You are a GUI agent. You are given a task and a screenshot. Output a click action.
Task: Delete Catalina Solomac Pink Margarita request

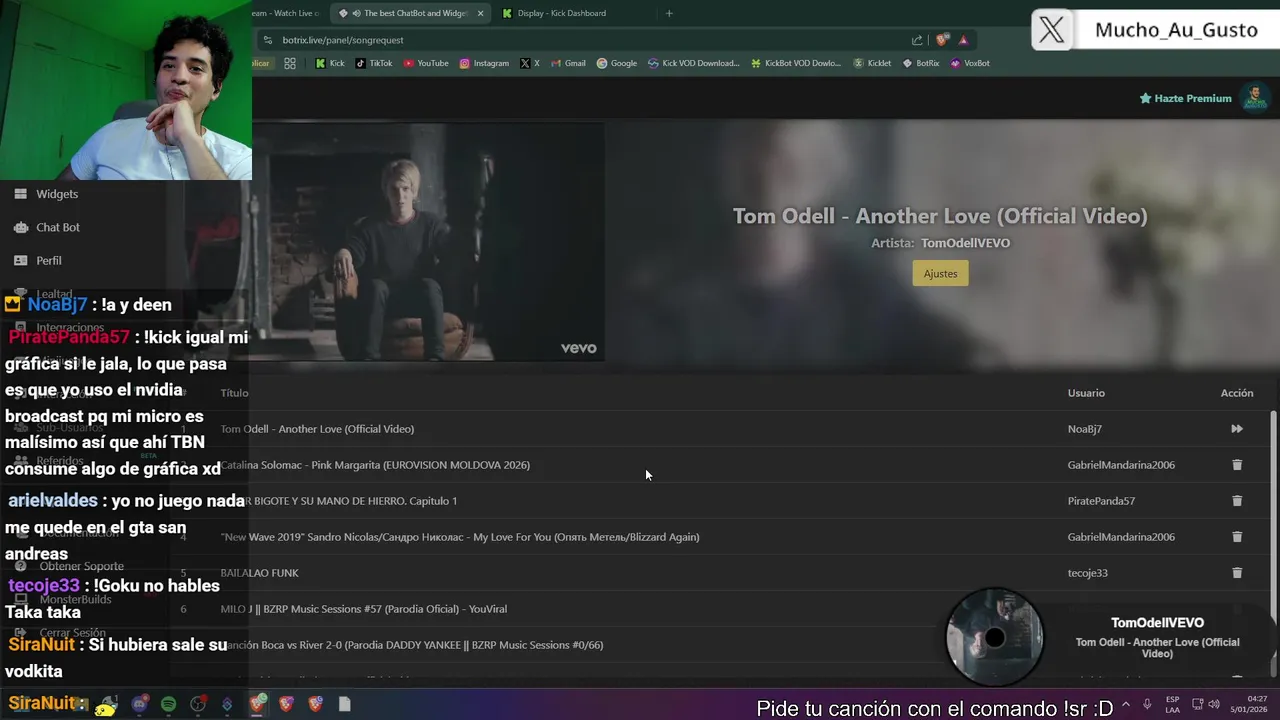coord(1237,465)
